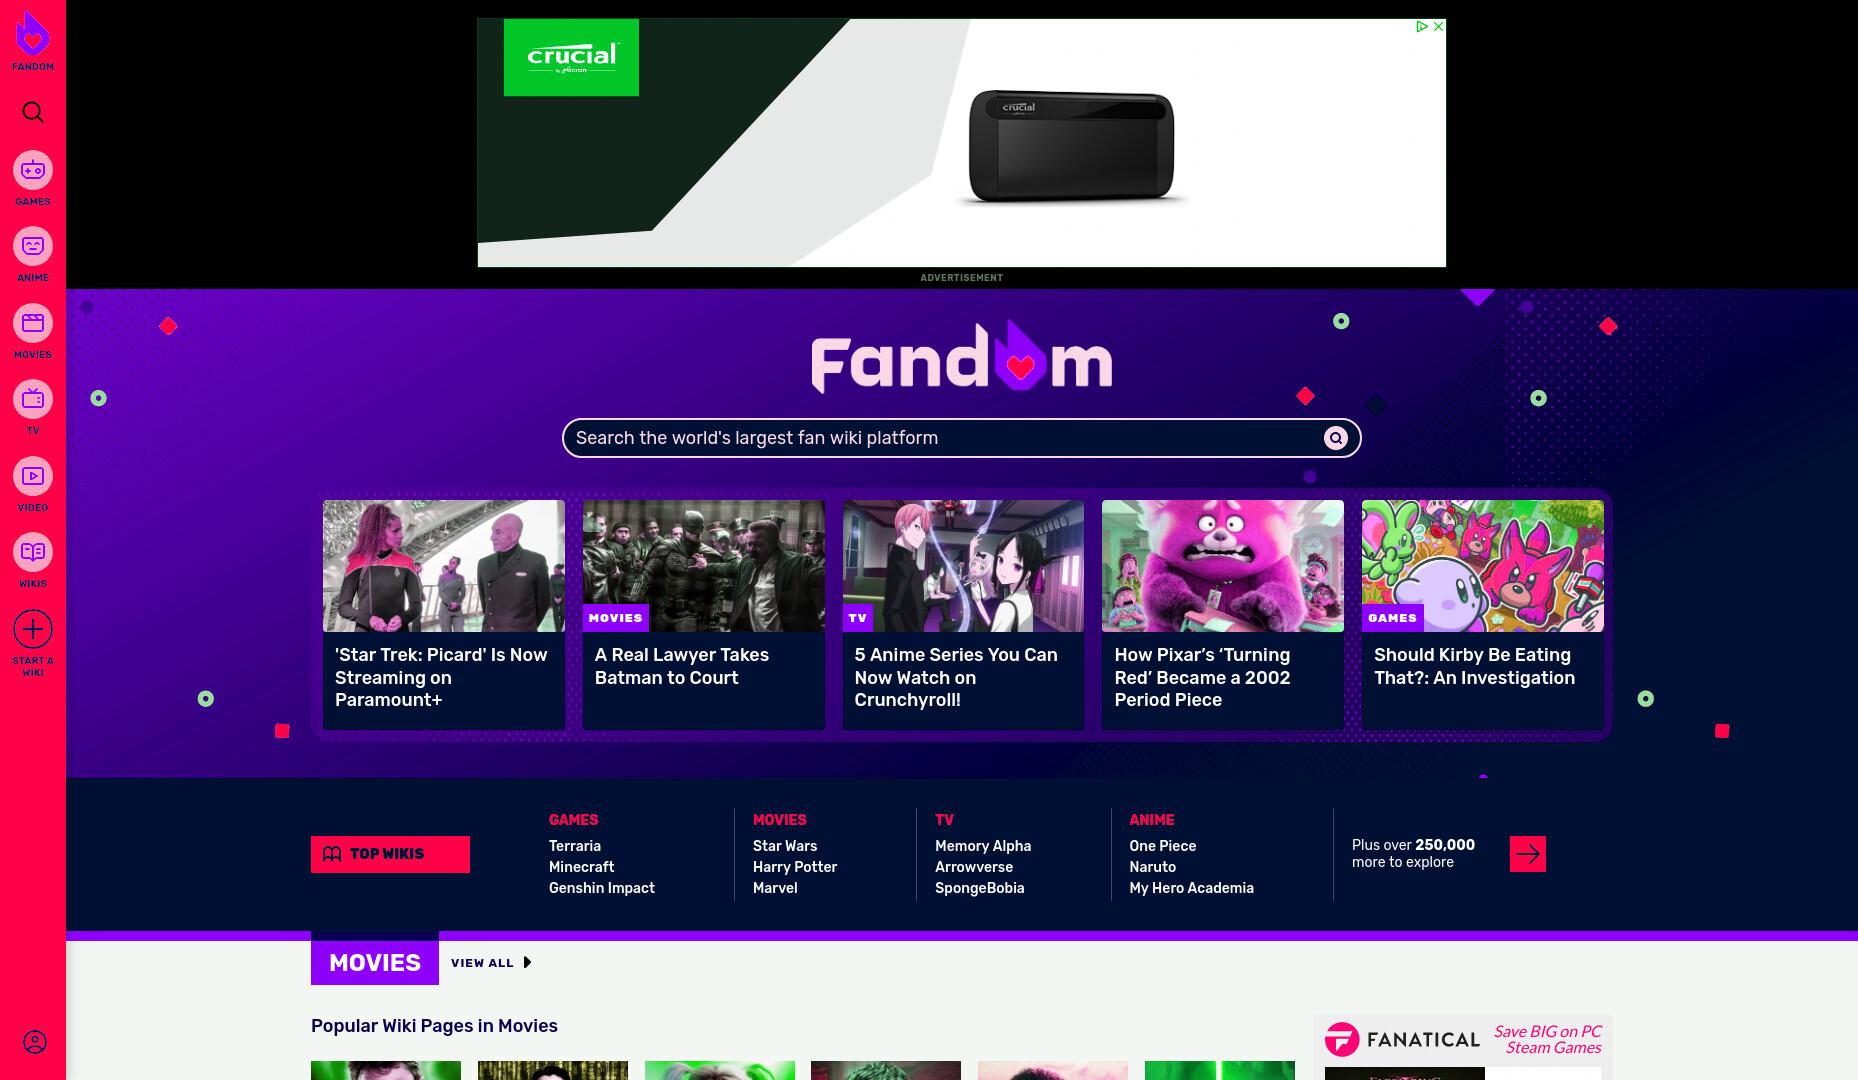Image resolution: width=1858 pixels, height=1080 pixels.
Task: Go to the One Piece wiki
Action: coord(1162,846)
